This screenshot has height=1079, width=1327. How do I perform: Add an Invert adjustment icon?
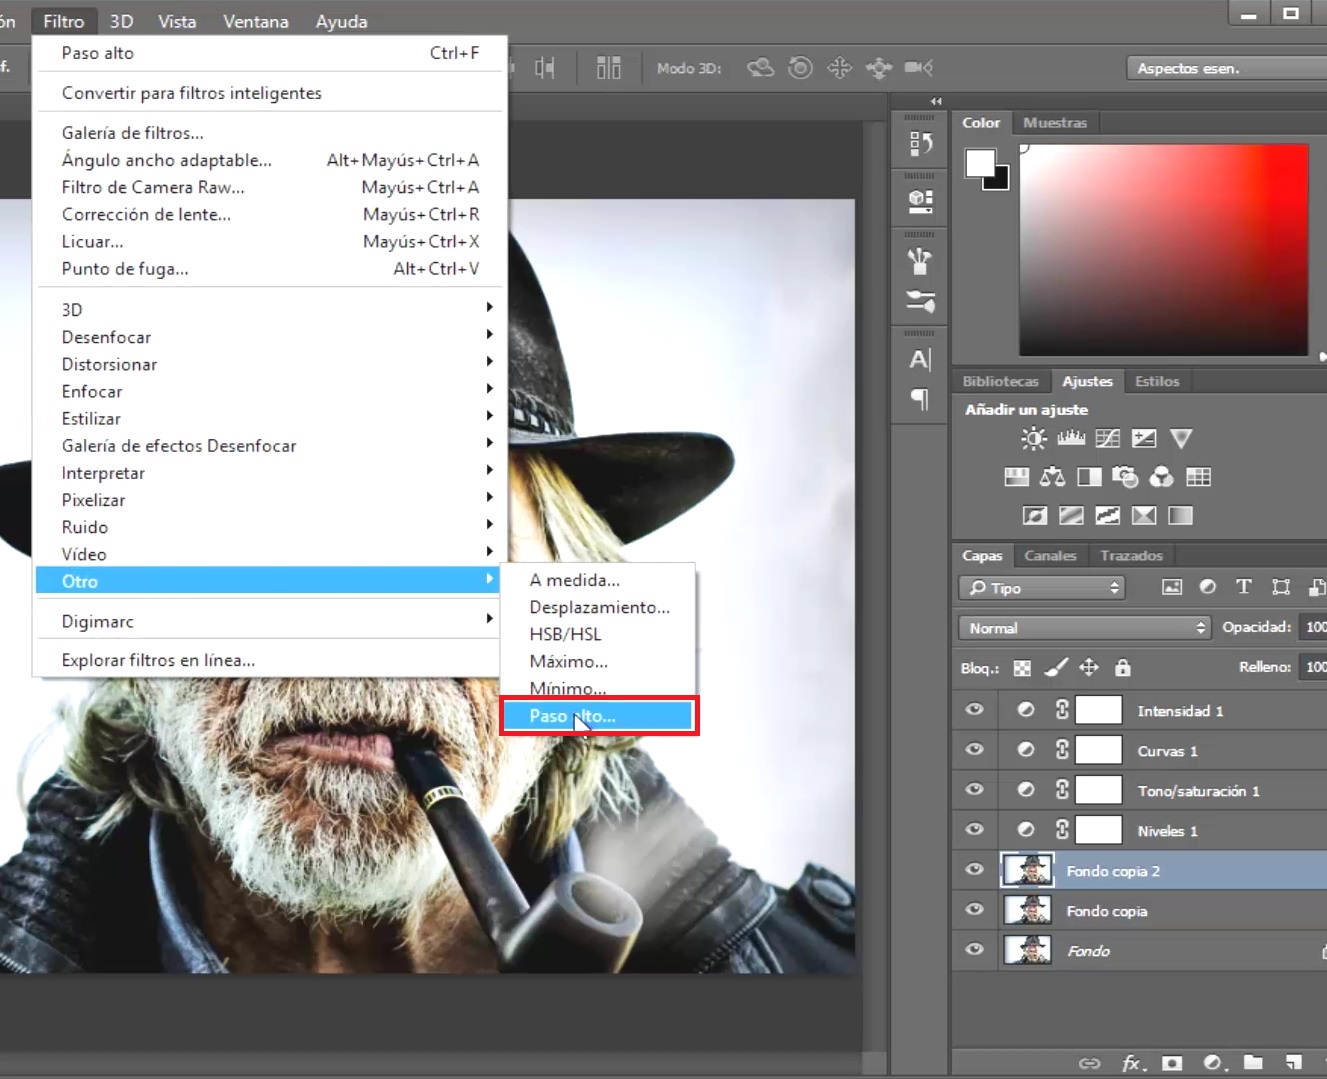coord(1035,516)
